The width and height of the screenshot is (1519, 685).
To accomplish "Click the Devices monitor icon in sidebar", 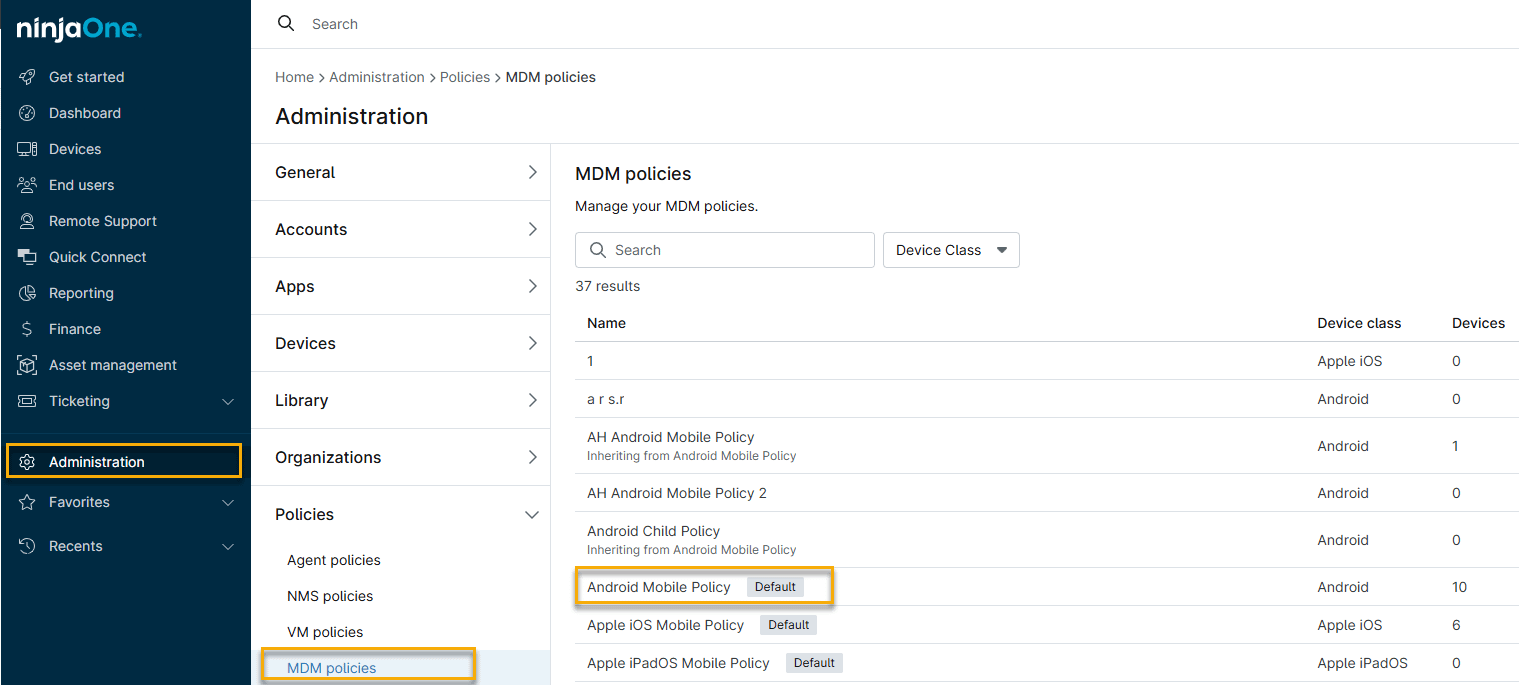I will coord(27,149).
